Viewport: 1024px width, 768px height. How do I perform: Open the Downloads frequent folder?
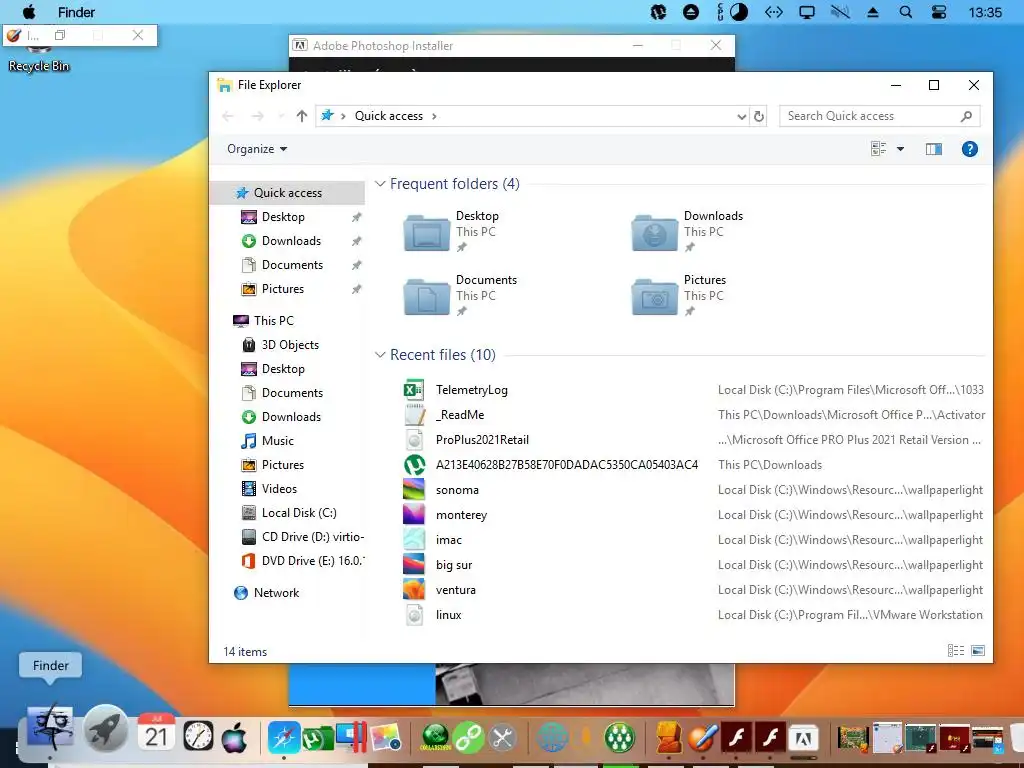click(x=687, y=232)
